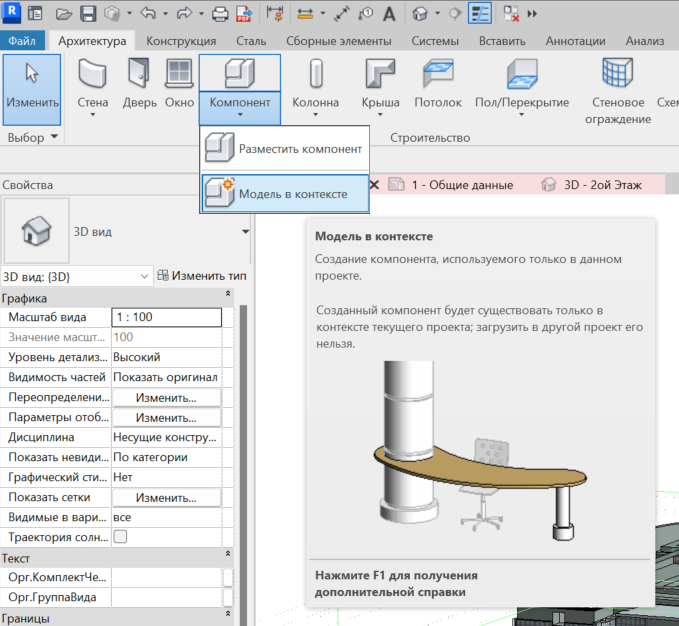Expand the undo history dropdown arrow

point(165,14)
